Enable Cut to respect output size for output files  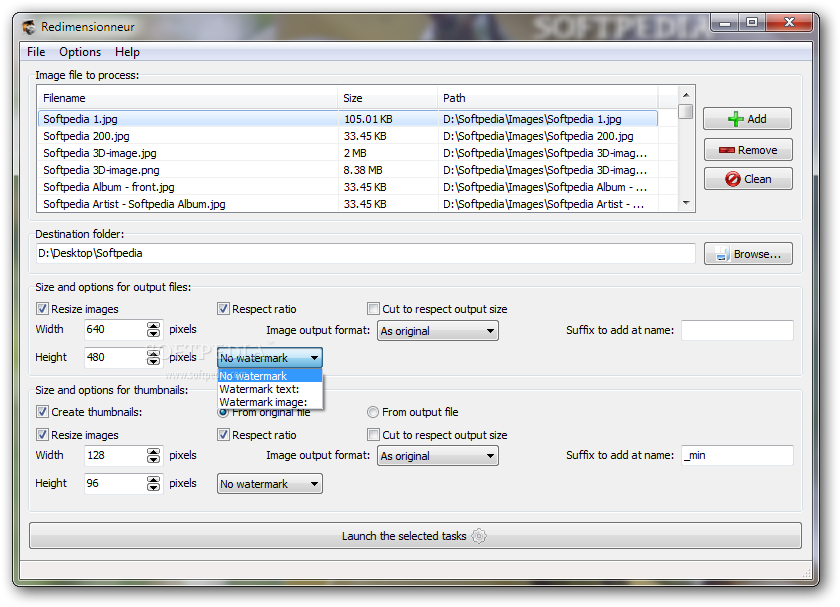[373, 309]
